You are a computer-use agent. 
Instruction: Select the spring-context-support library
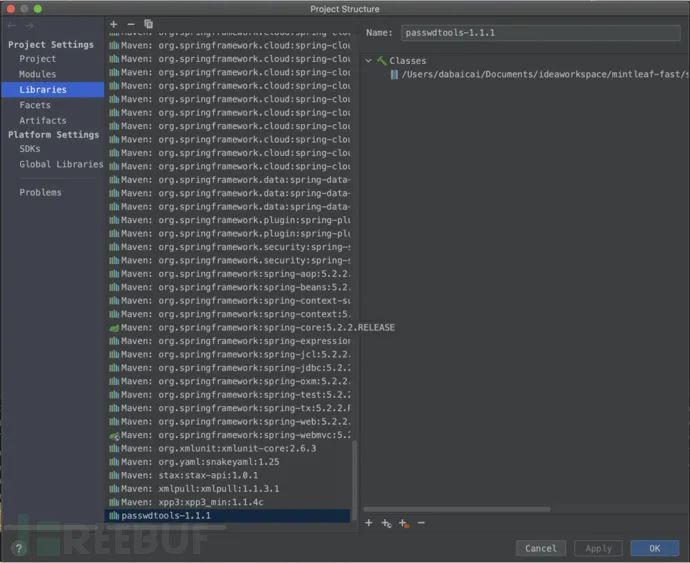point(229,301)
